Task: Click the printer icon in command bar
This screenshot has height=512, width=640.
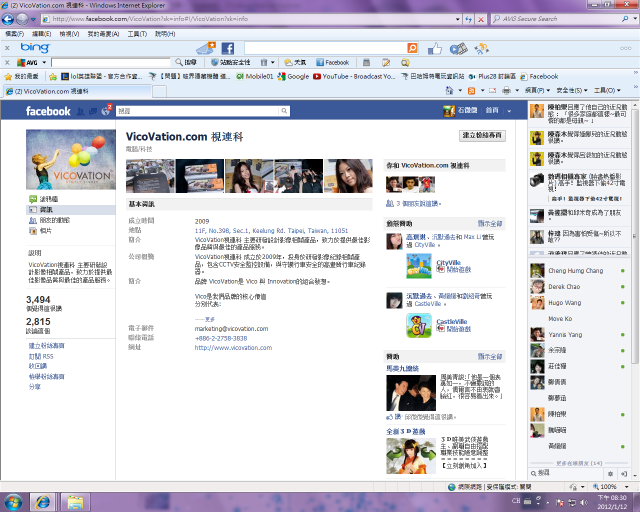Action: pos(506,91)
